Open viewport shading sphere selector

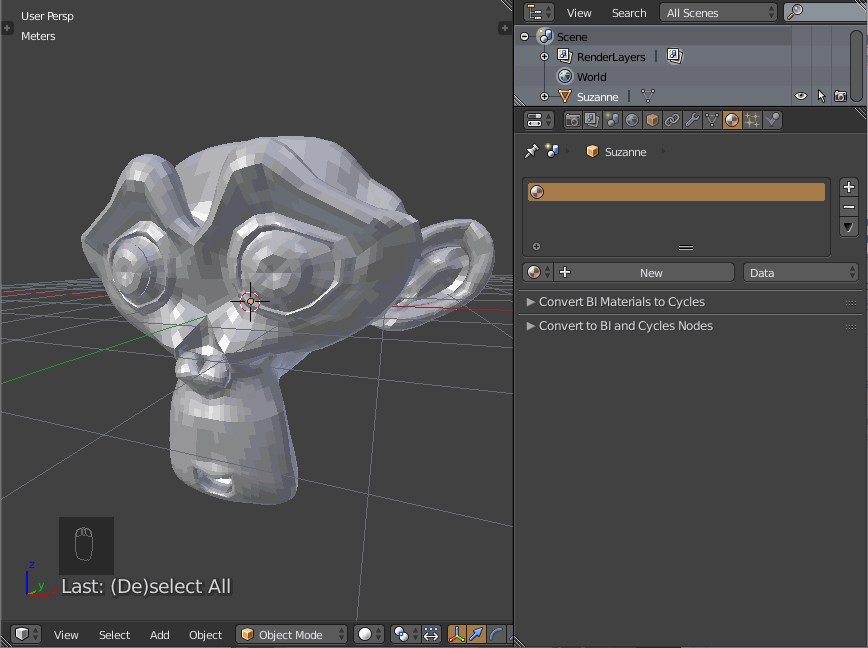coord(369,634)
